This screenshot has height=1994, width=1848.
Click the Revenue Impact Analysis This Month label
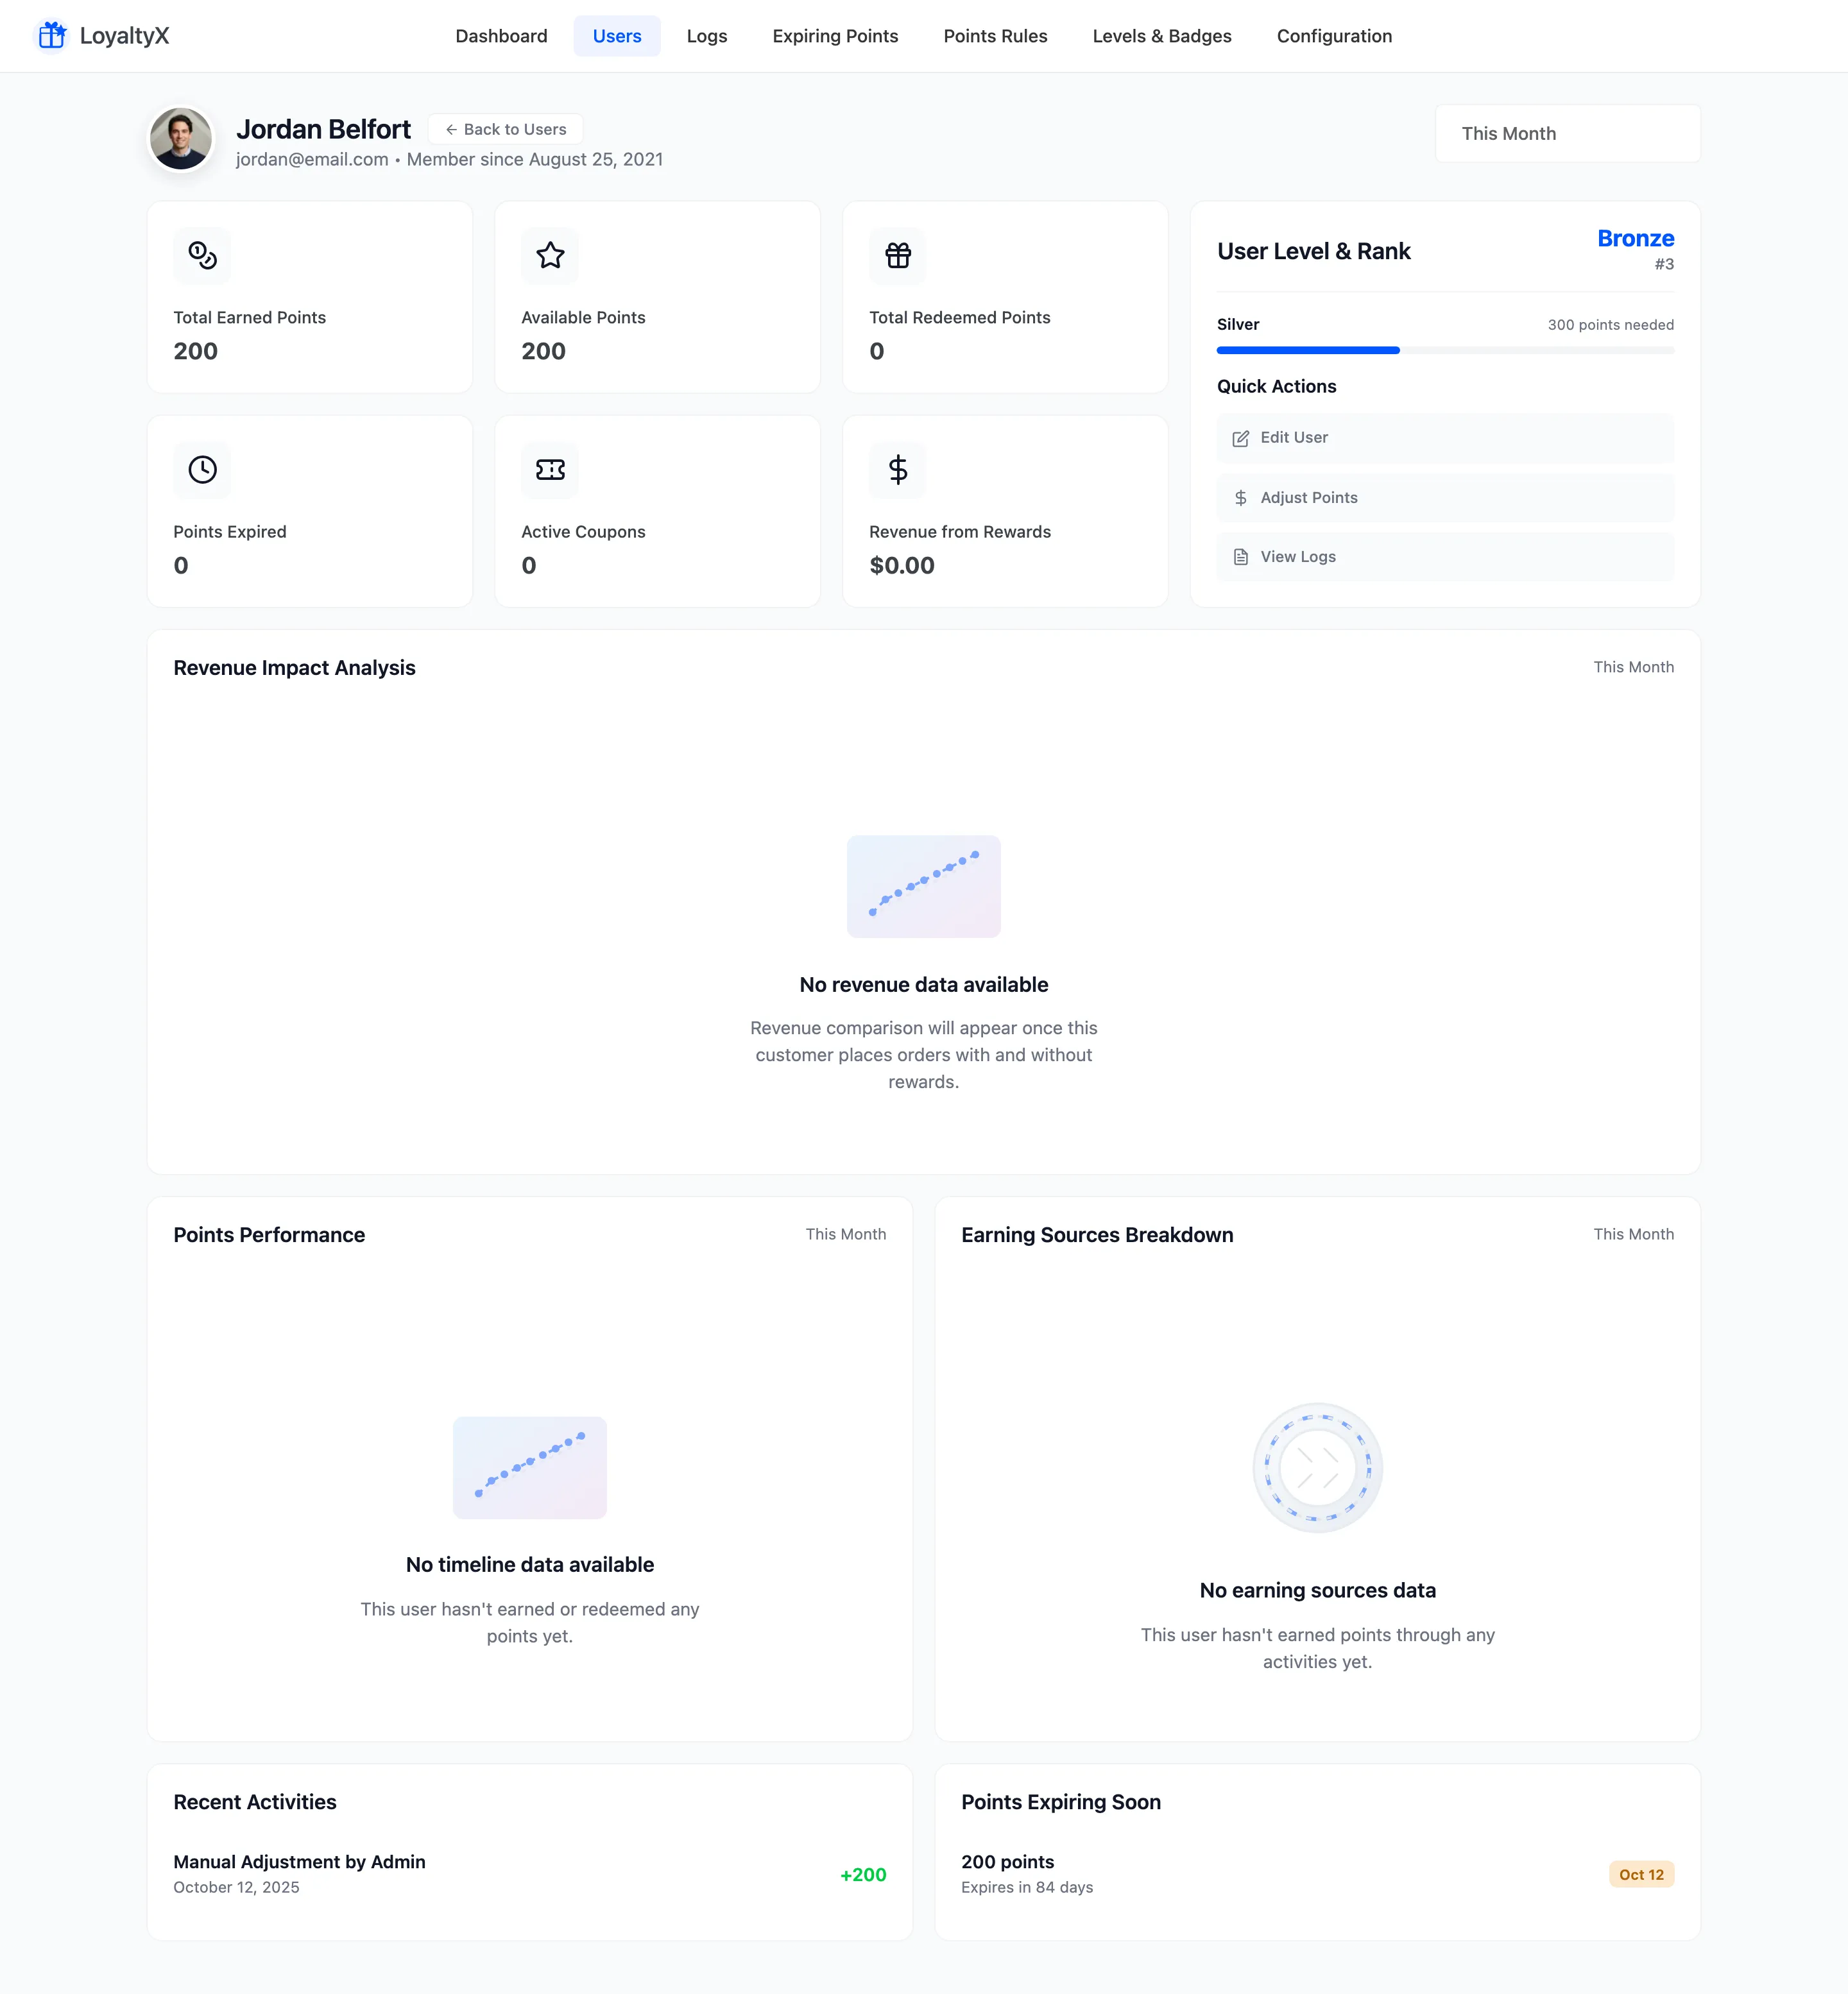pyautogui.click(x=1633, y=667)
